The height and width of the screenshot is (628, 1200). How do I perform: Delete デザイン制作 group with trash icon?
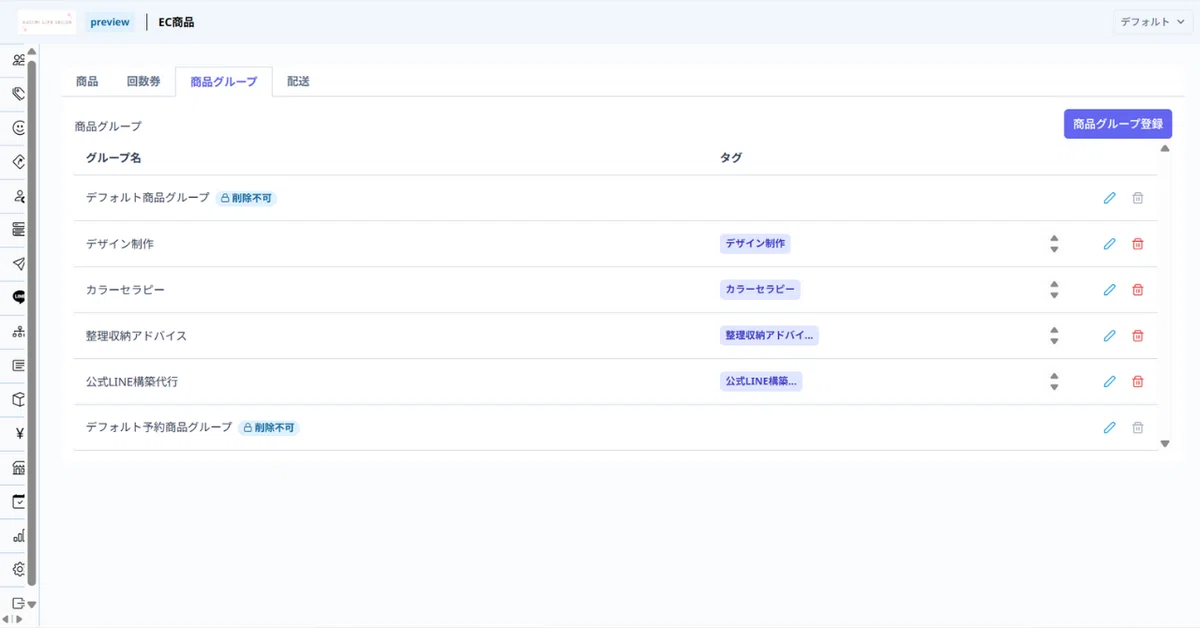pos(1137,244)
